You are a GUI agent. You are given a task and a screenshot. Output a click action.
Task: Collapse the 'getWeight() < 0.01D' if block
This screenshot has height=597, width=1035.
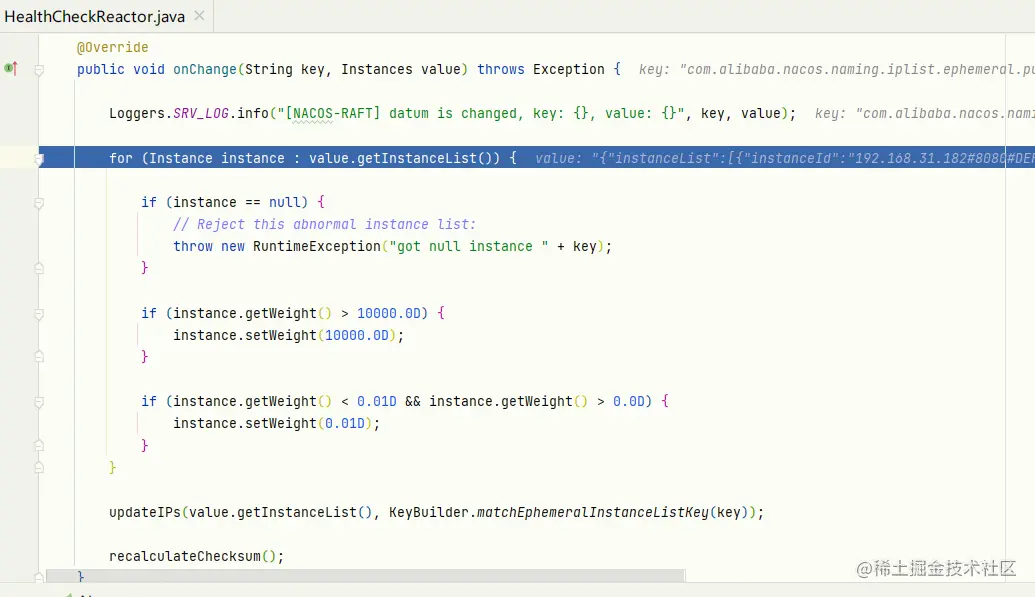[x=39, y=402]
